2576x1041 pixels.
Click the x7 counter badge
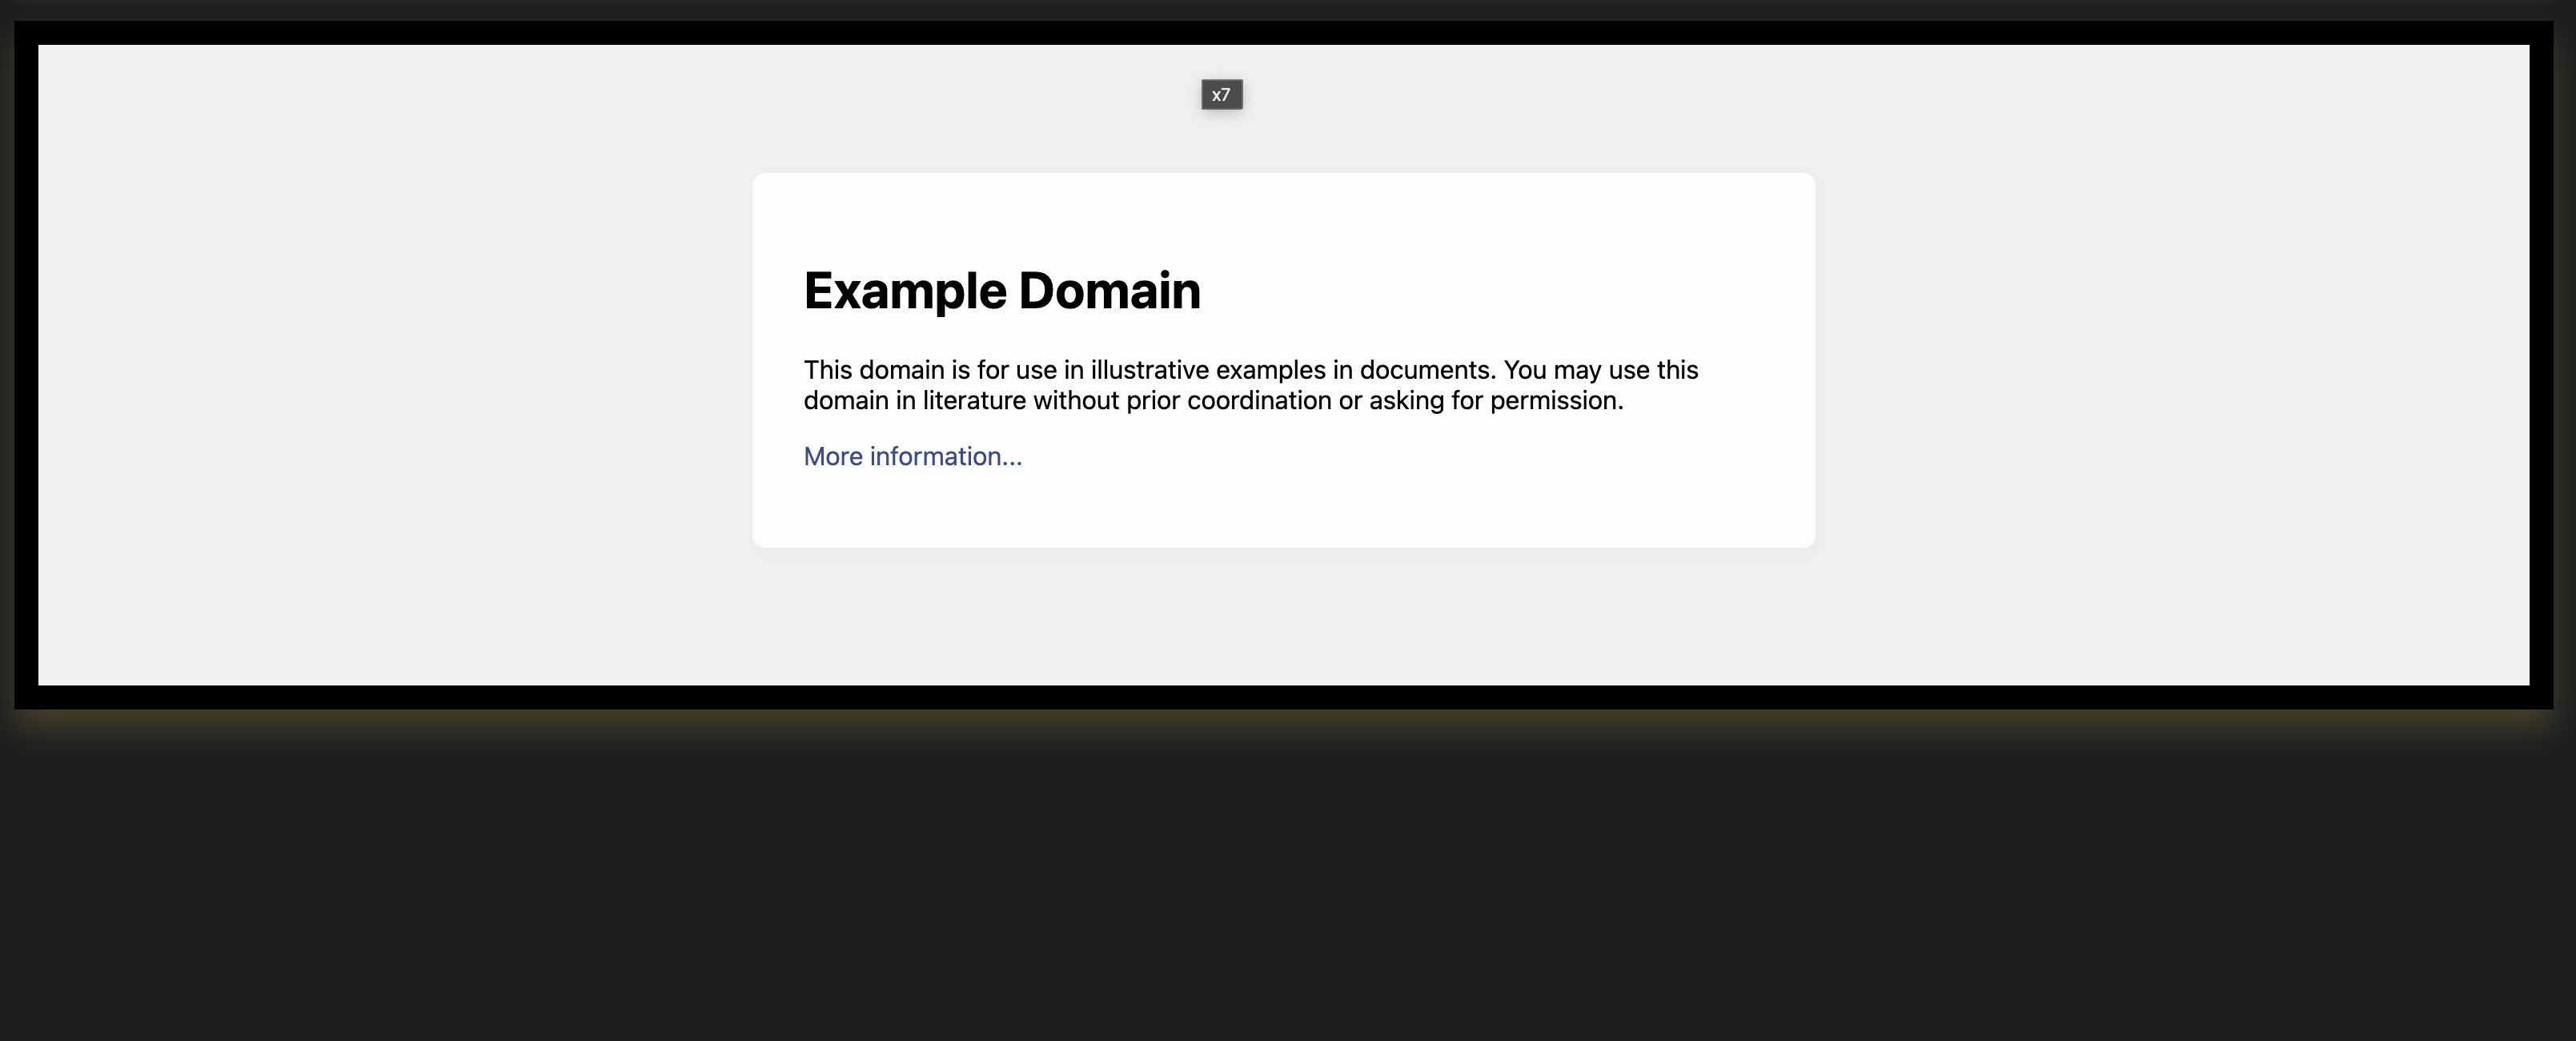pos(1221,95)
